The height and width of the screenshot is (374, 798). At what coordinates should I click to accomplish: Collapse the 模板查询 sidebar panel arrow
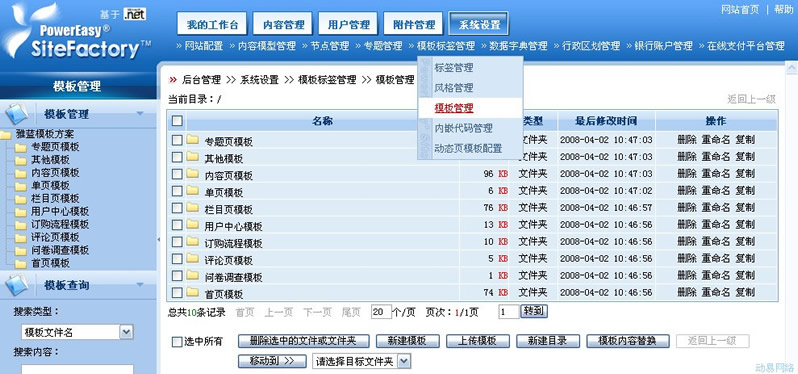click(x=140, y=284)
